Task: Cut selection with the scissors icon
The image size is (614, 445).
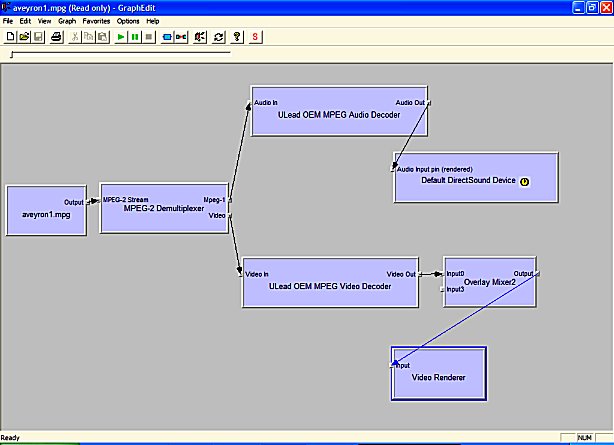Action: coord(75,37)
